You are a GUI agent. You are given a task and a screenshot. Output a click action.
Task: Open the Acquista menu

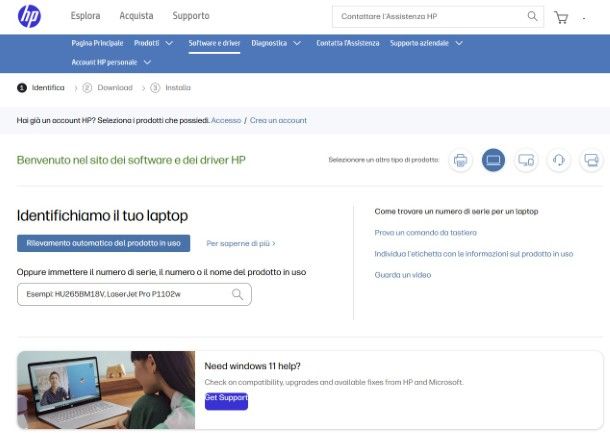point(136,16)
